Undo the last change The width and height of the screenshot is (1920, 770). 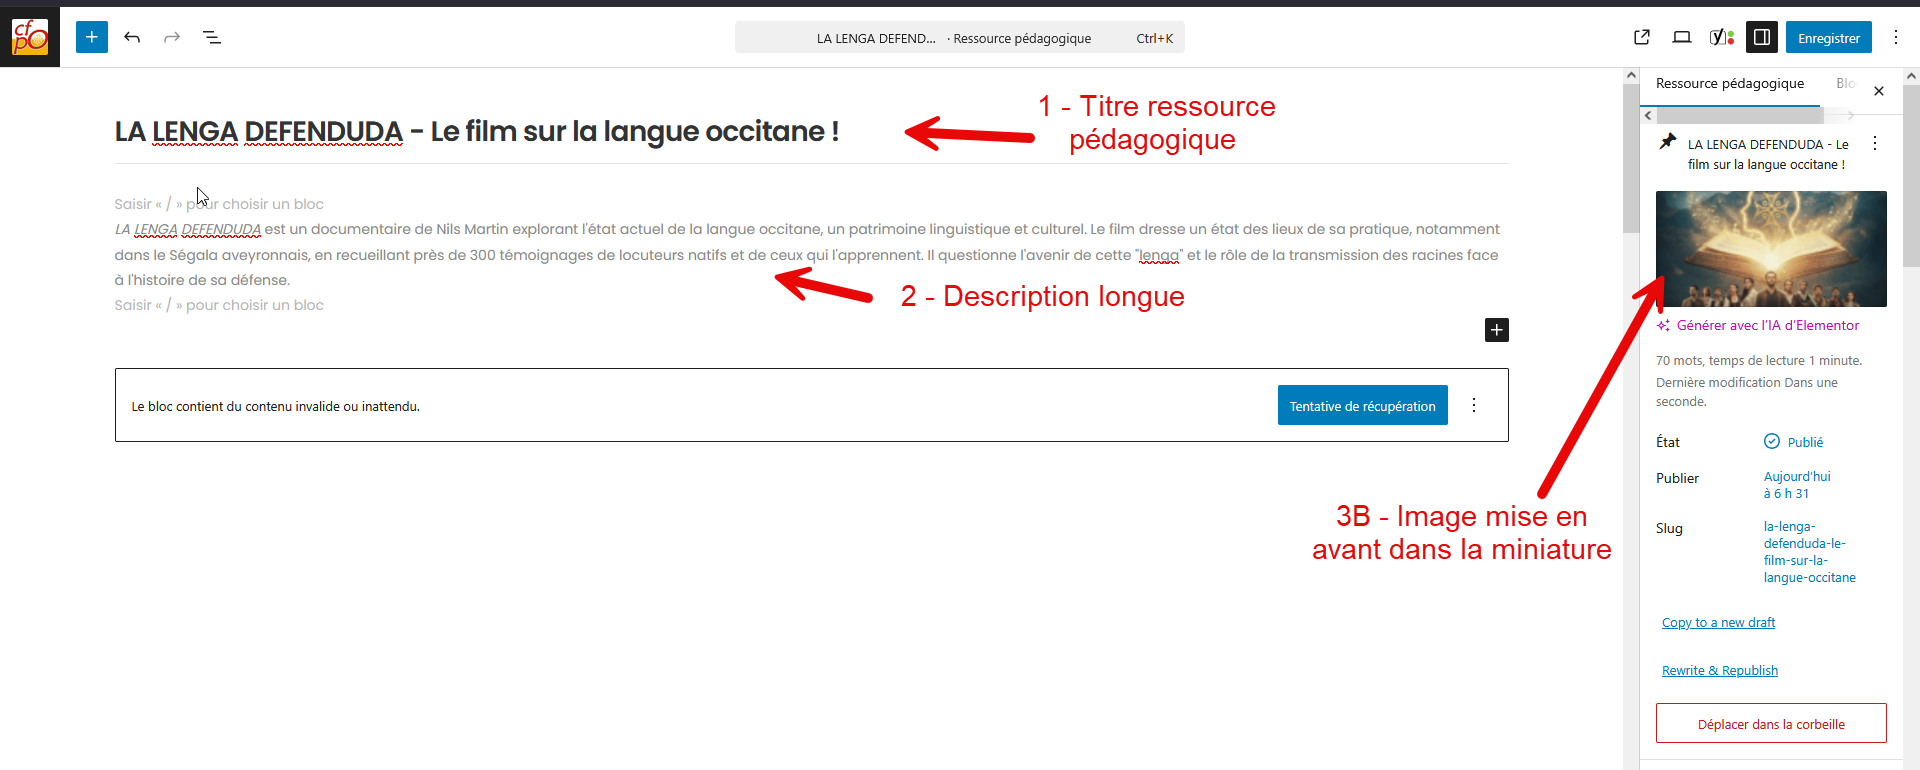point(132,37)
